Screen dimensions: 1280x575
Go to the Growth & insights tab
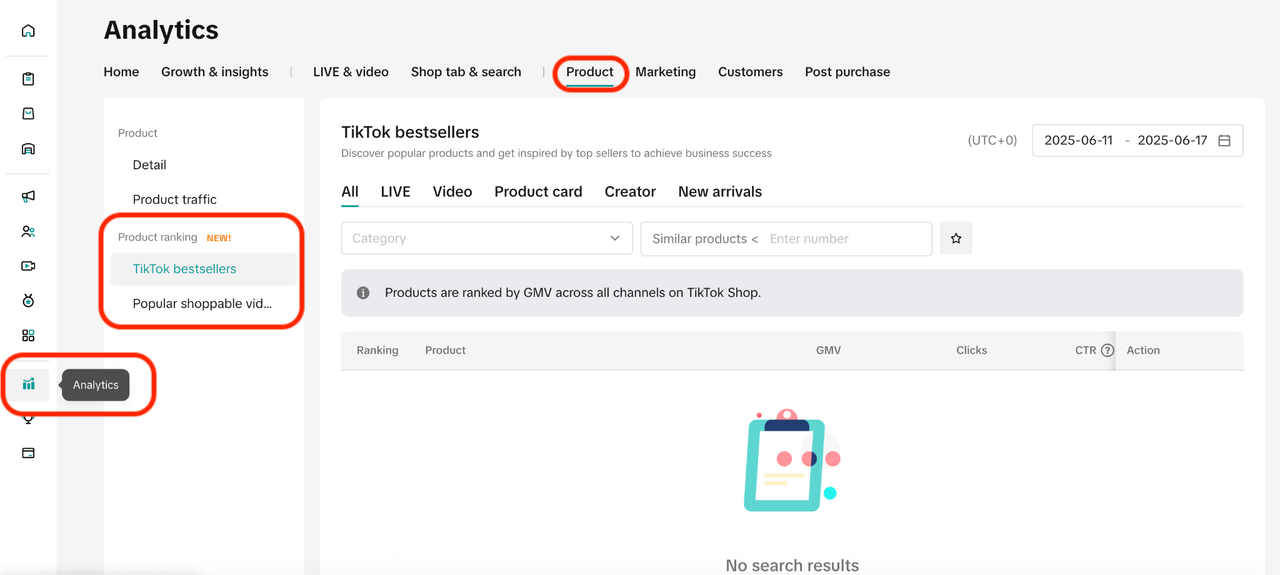pyautogui.click(x=214, y=72)
